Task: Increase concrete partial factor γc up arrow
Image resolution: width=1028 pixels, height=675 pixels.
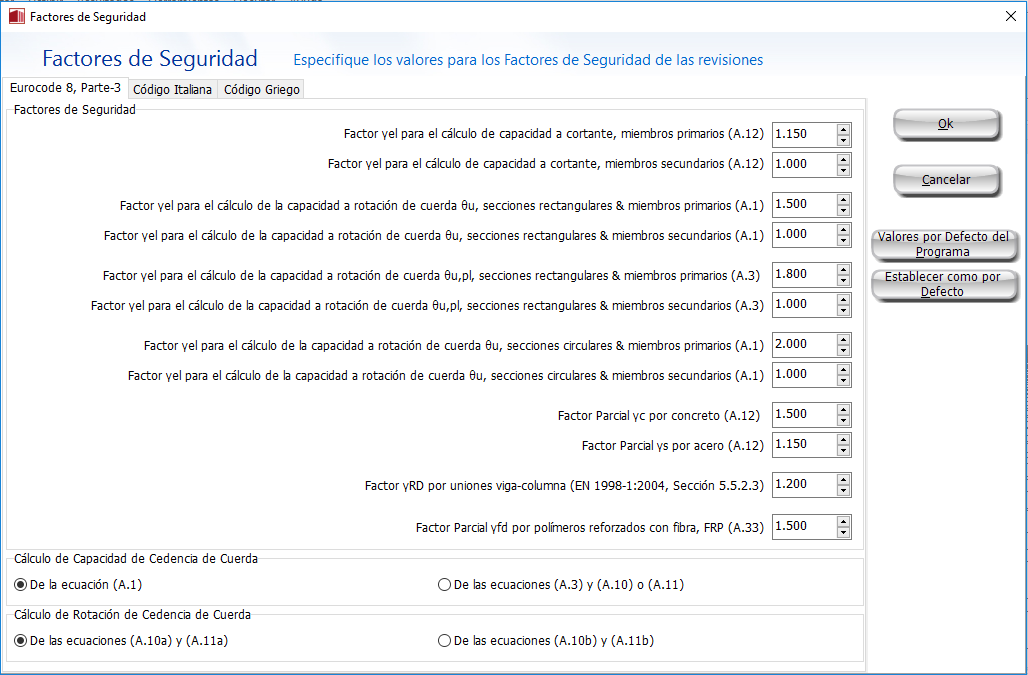Action: [844, 409]
